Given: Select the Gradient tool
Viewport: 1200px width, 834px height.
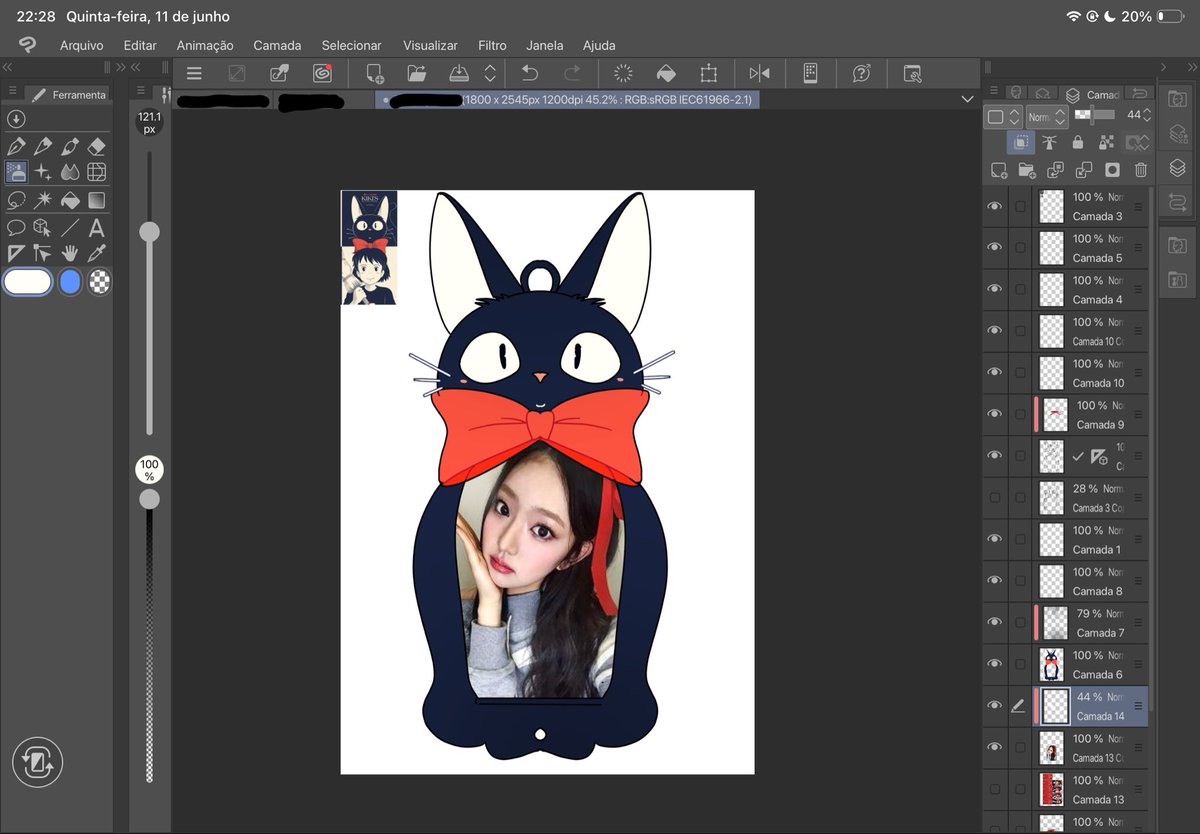Looking at the screenshot, I should click(97, 200).
